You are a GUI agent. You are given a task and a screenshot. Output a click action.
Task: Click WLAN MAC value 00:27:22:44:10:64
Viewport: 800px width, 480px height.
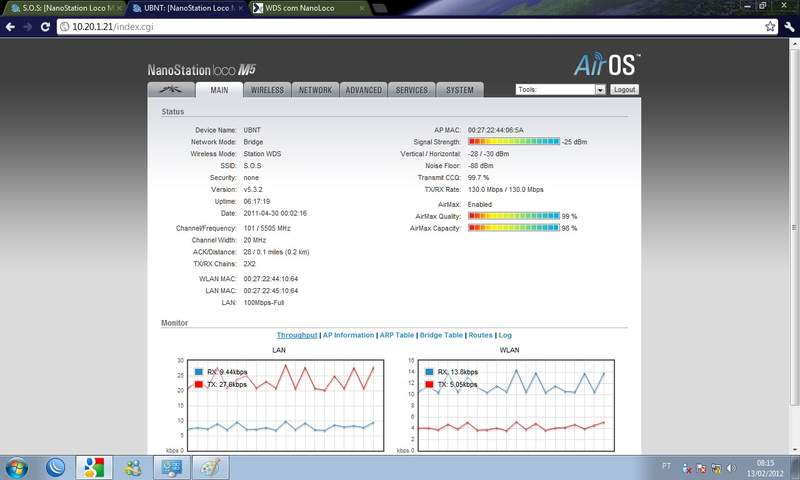pyautogui.click(x=270, y=279)
